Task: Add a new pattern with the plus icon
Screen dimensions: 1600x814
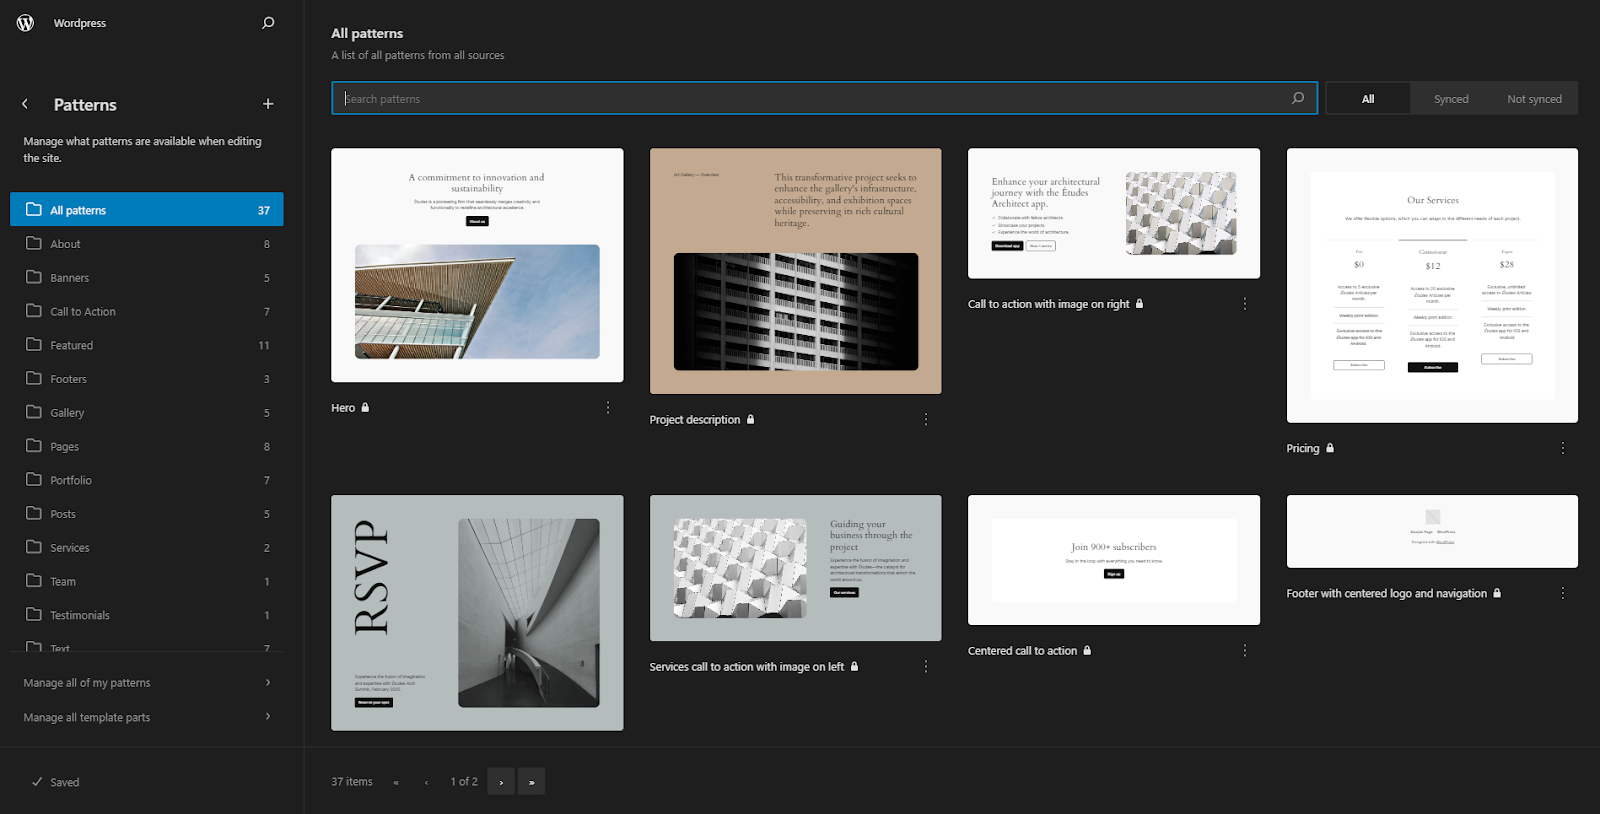Action: 268,104
